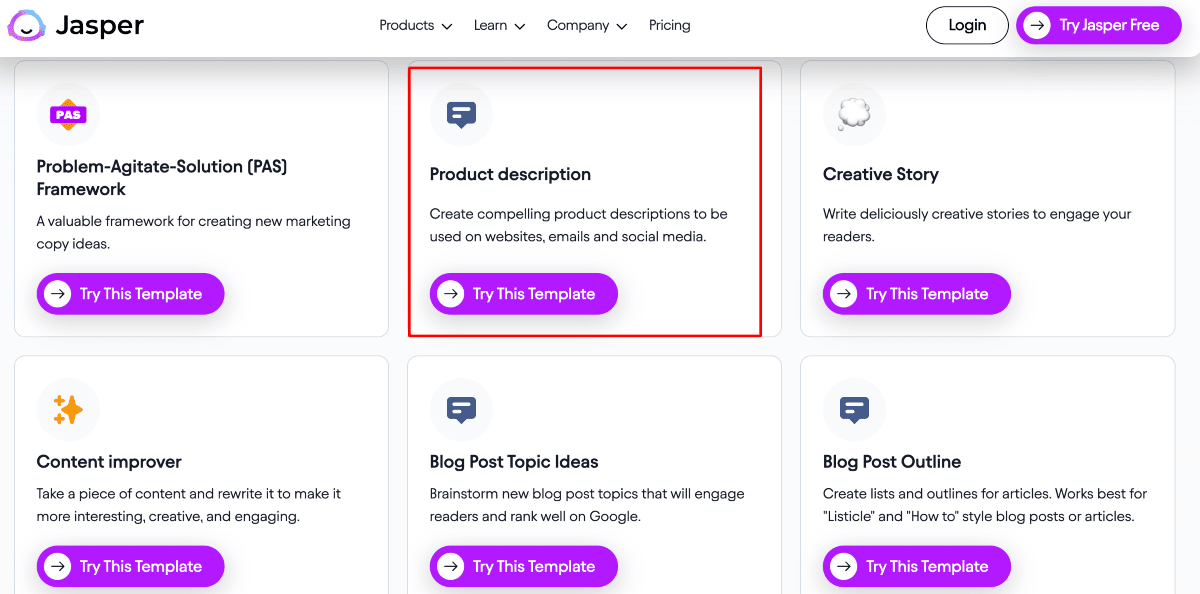Click the Blog Post Topic Ideas icon
This screenshot has width=1200, height=594.
click(461, 409)
